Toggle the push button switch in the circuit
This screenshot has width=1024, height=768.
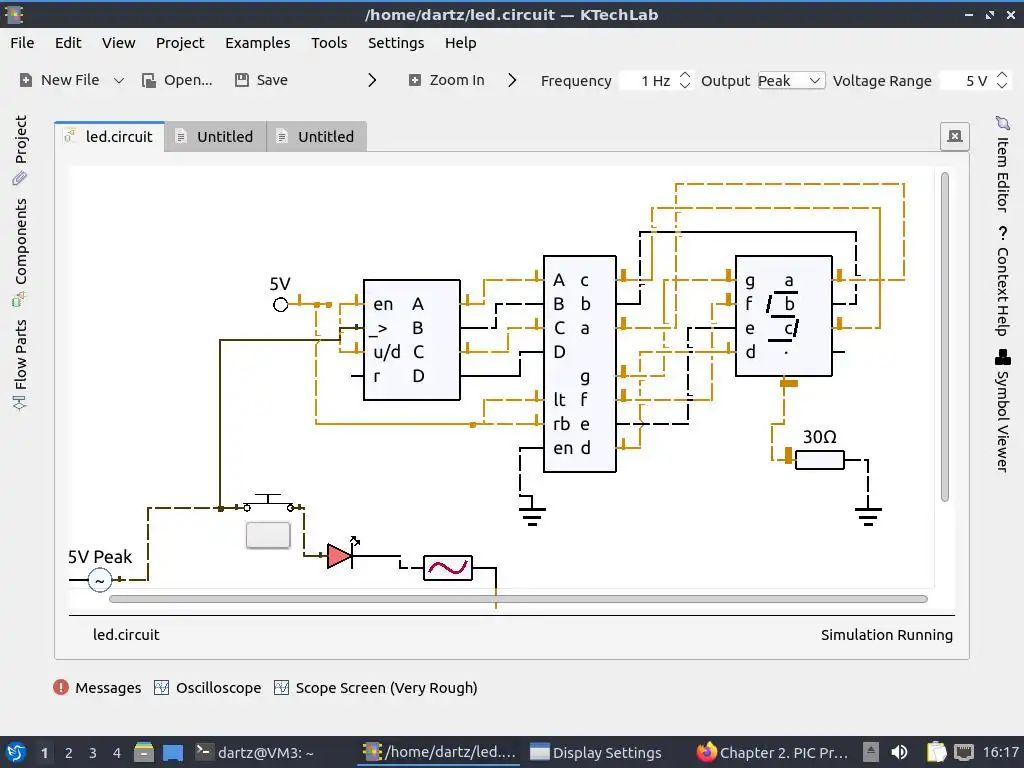268,536
